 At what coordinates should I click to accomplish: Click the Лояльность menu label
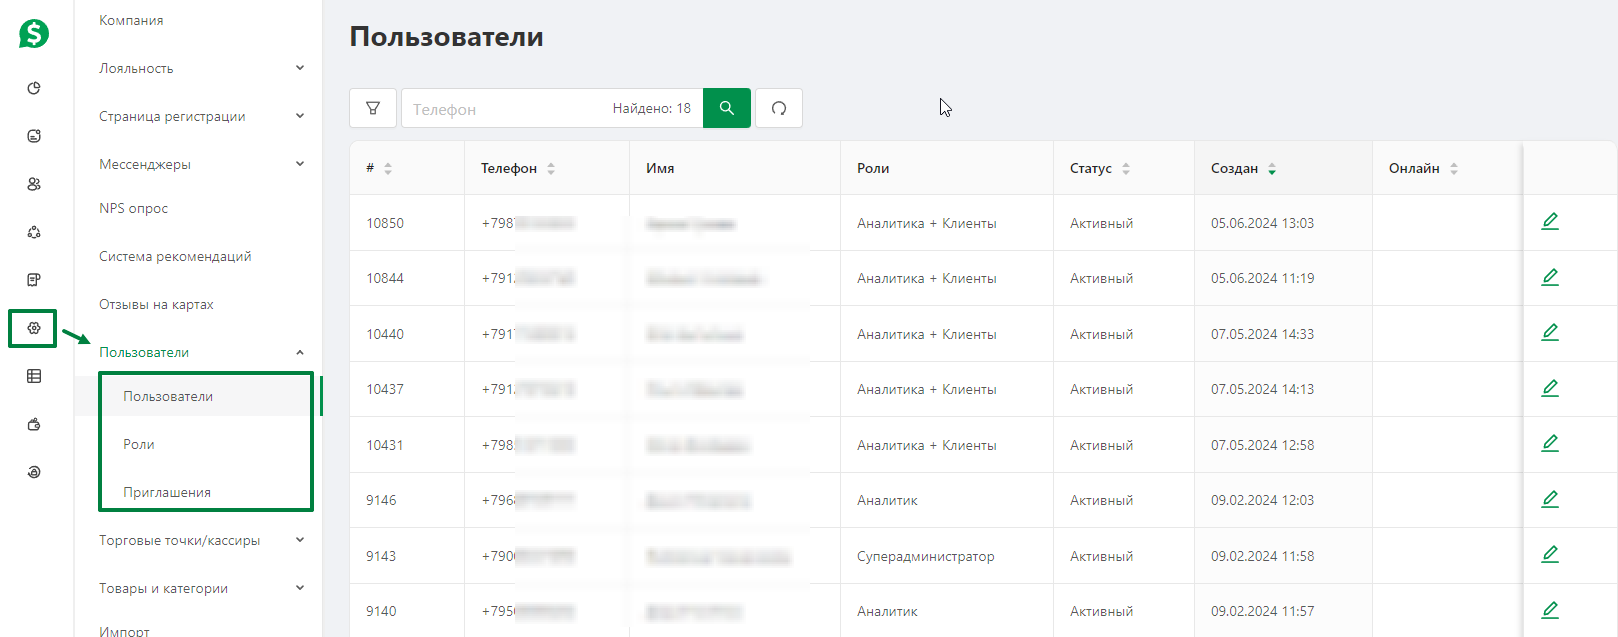[x=136, y=68]
